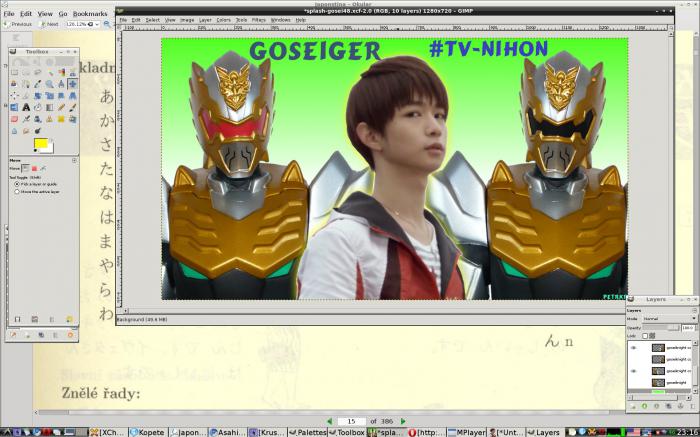The width and height of the screenshot is (700, 437).
Task: Create a new layer in Layers panel
Action: click(x=633, y=406)
